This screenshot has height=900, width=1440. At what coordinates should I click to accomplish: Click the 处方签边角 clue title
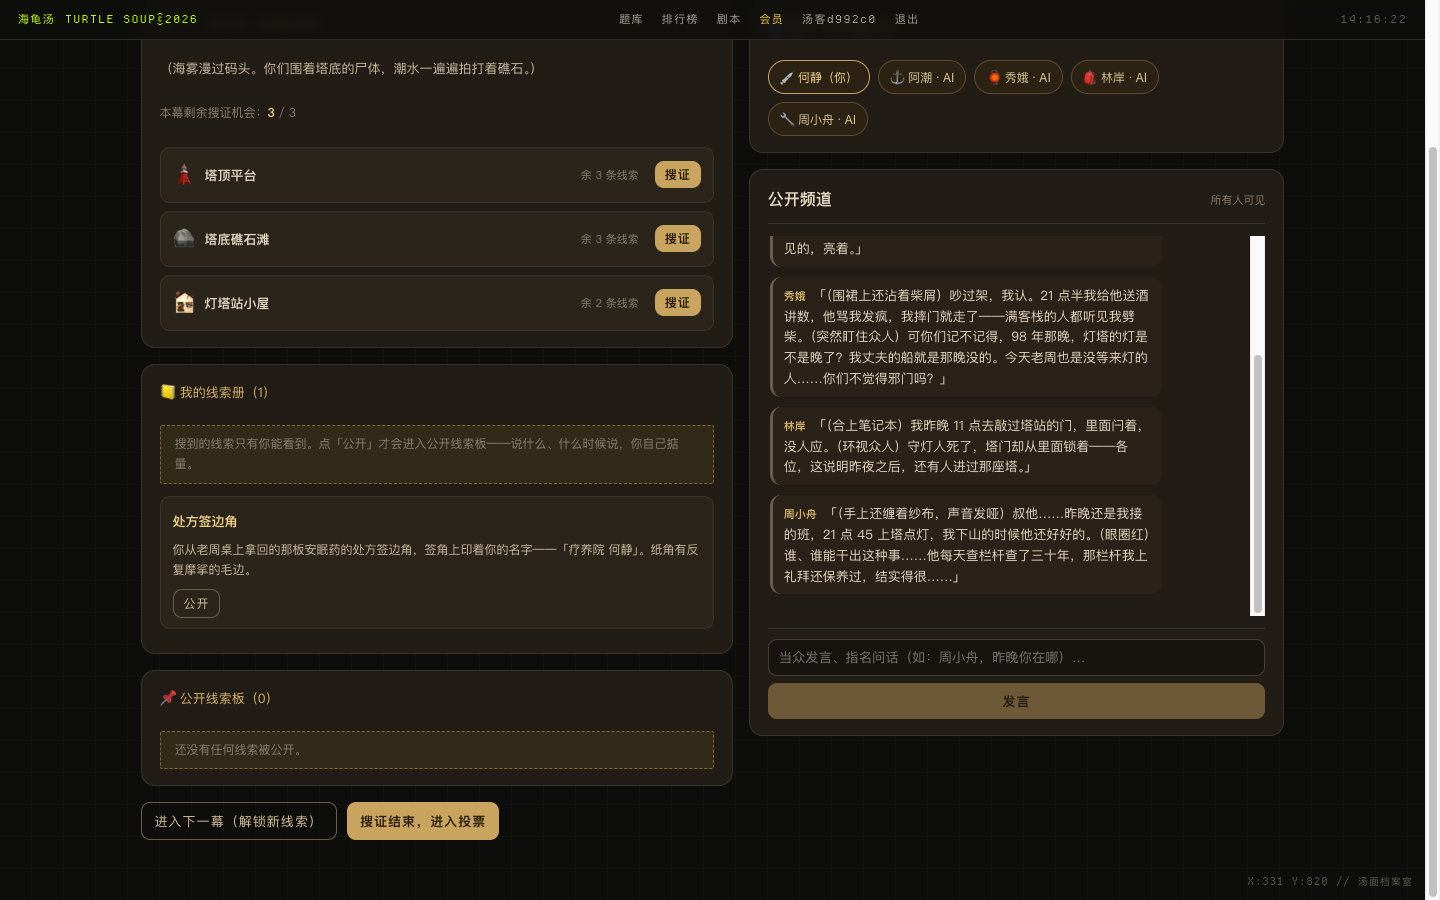pyautogui.click(x=205, y=522)
